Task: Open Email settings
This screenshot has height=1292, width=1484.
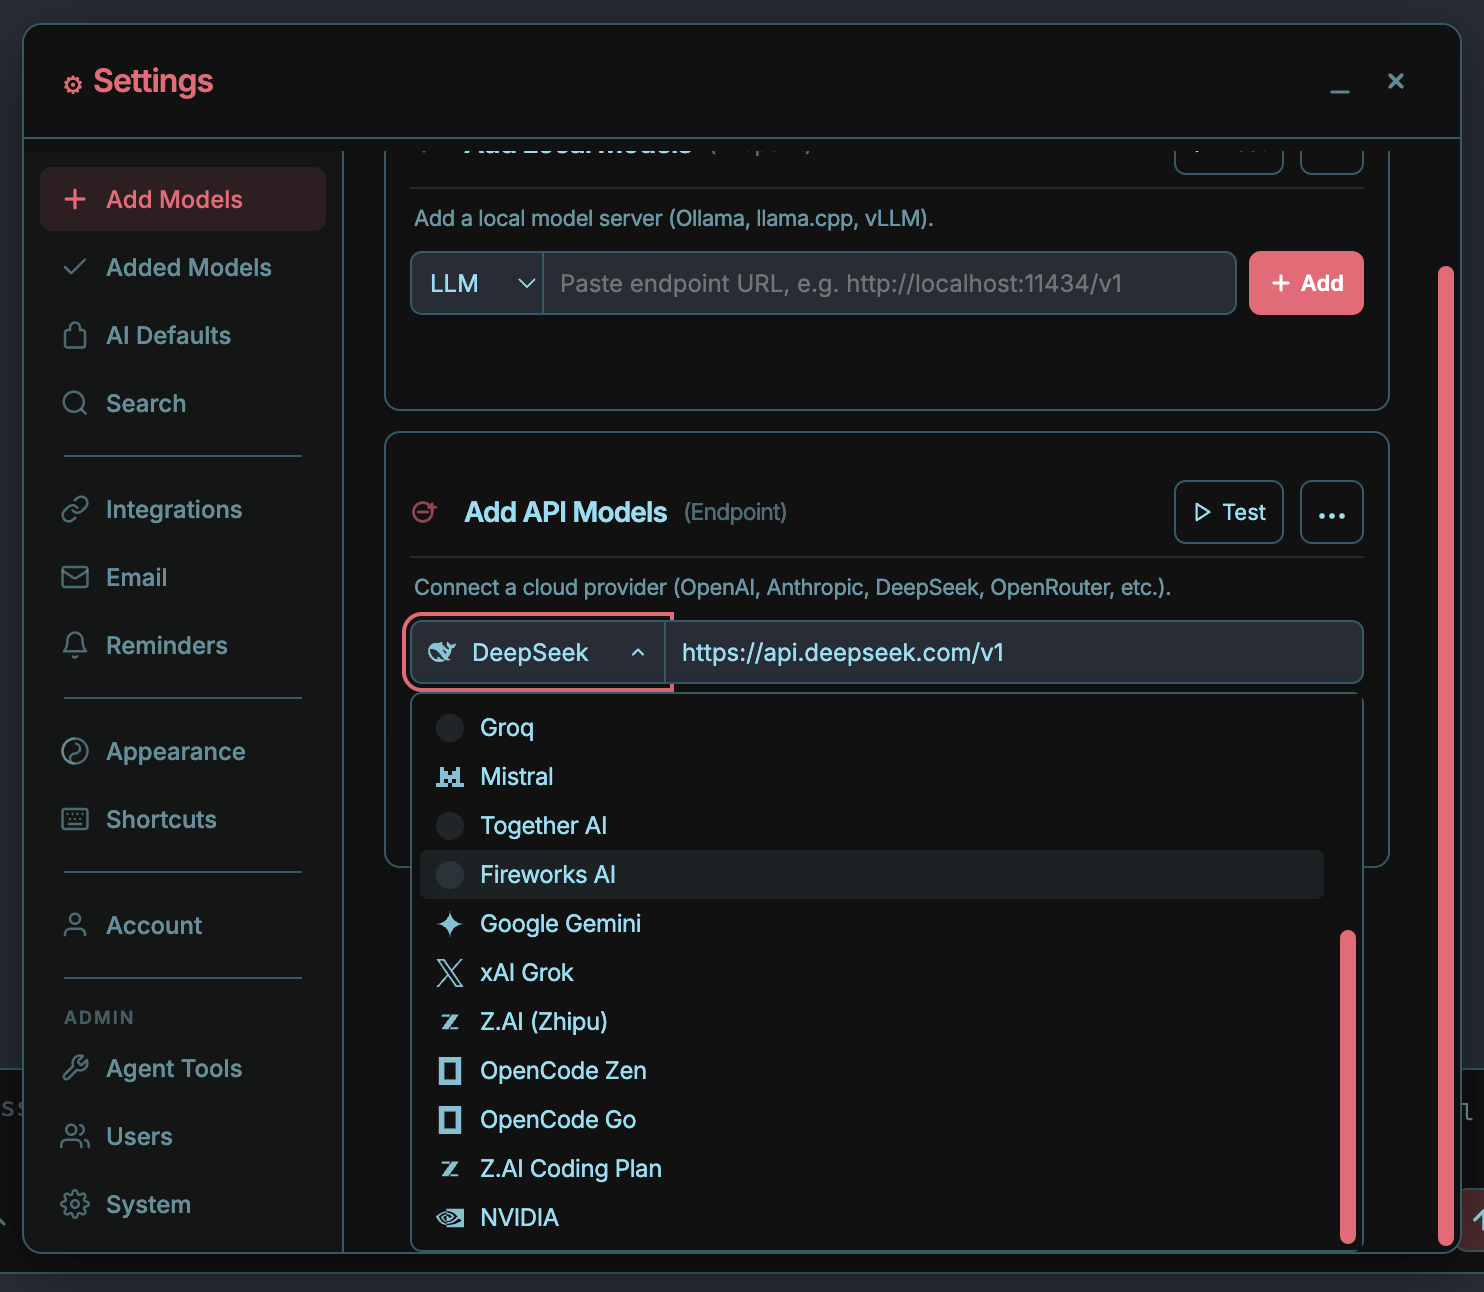Action: [183, 577]
